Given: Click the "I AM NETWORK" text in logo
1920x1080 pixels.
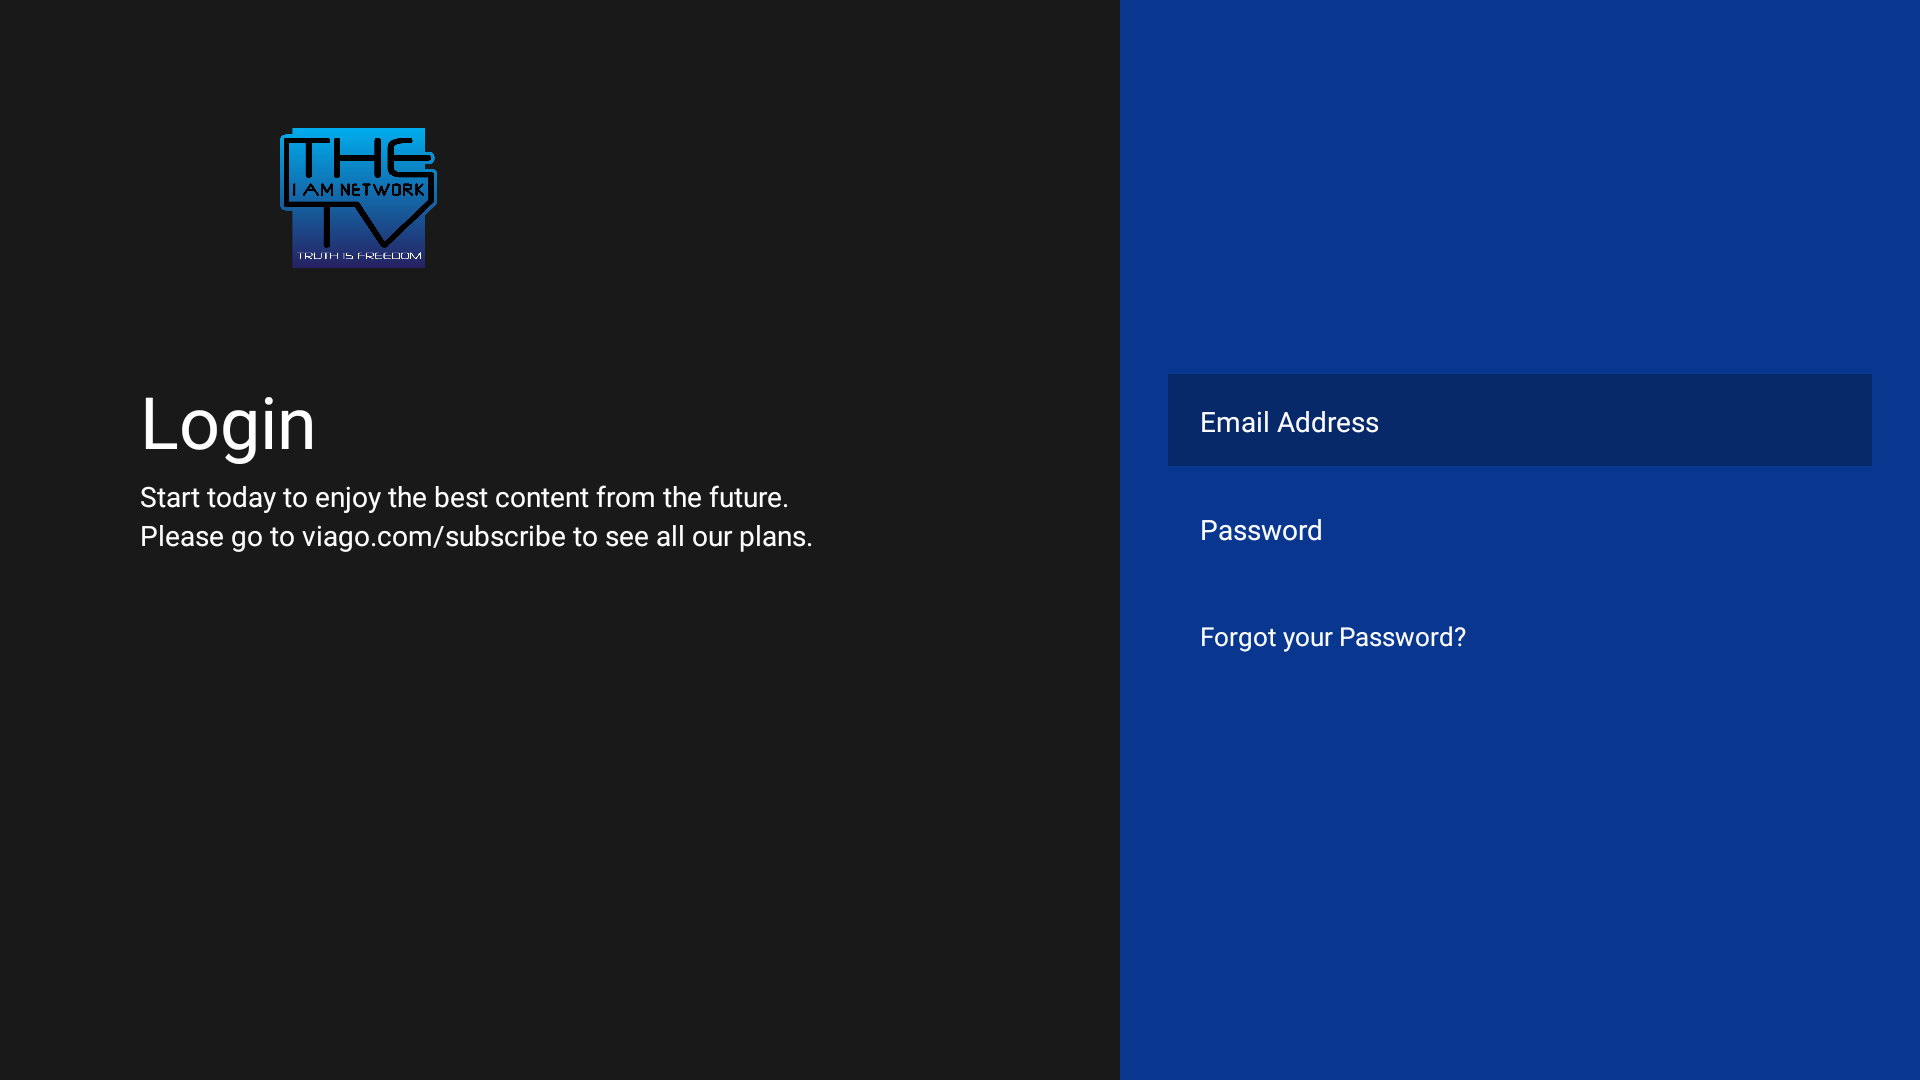Looking at the screenshot, I should click(x=358, y=190).
